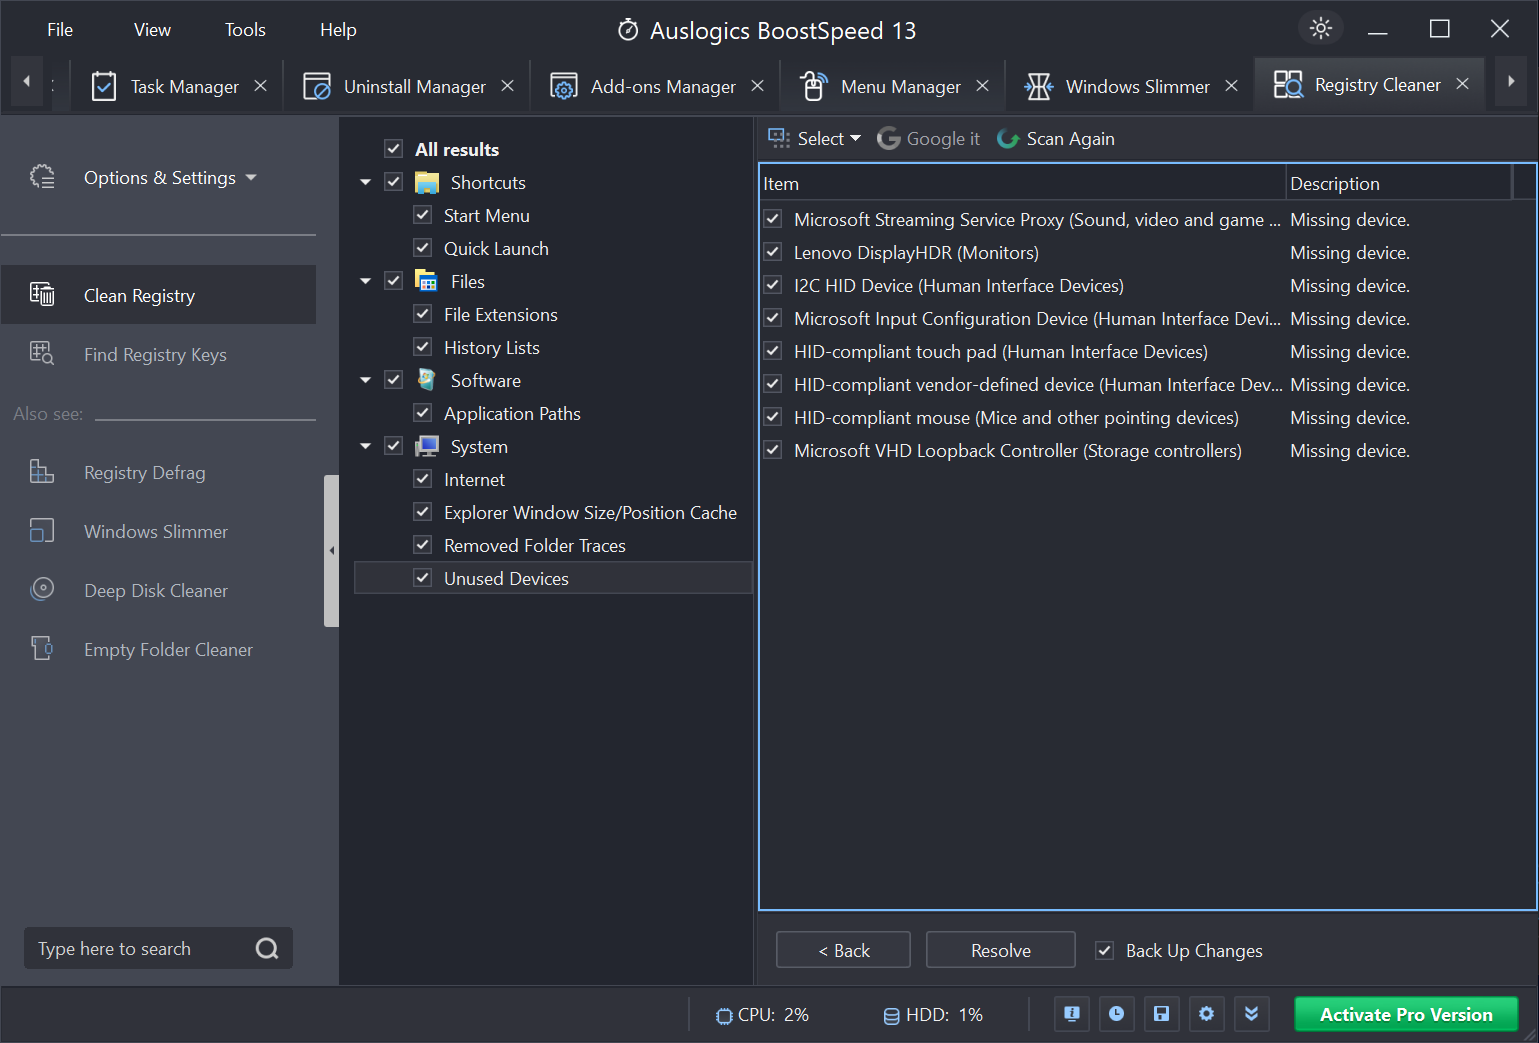Open the gear settings icon in status bar
This screenshot has height=1043, width=1539.
(1206, 1014)
